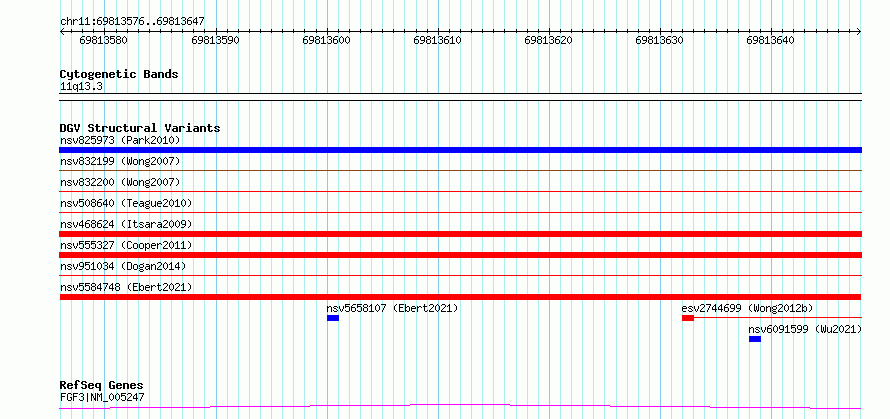Open variant nsv555327 (Cooper2011) label
The image size is (890, 419).
tap(126, 245)
